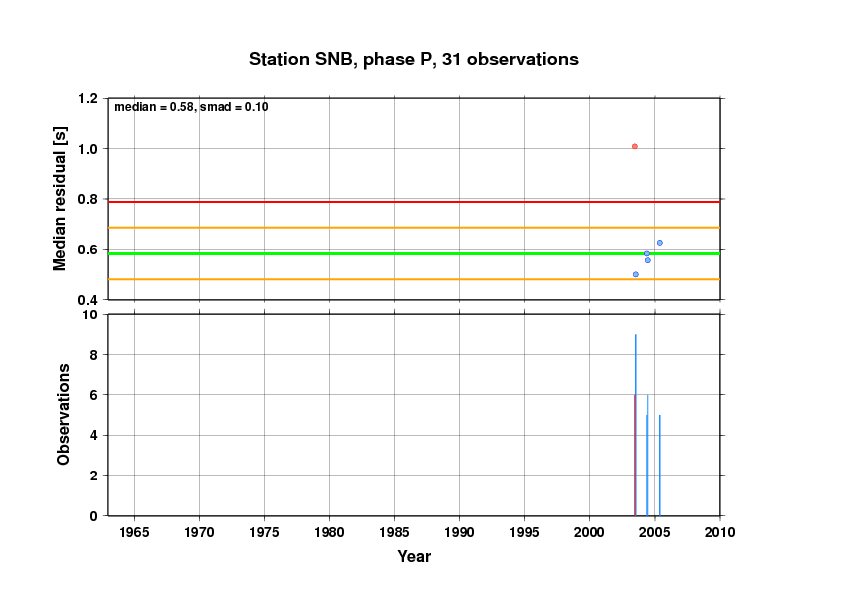
Task: Click the 'Year' x-axis label
Action: 414,556
